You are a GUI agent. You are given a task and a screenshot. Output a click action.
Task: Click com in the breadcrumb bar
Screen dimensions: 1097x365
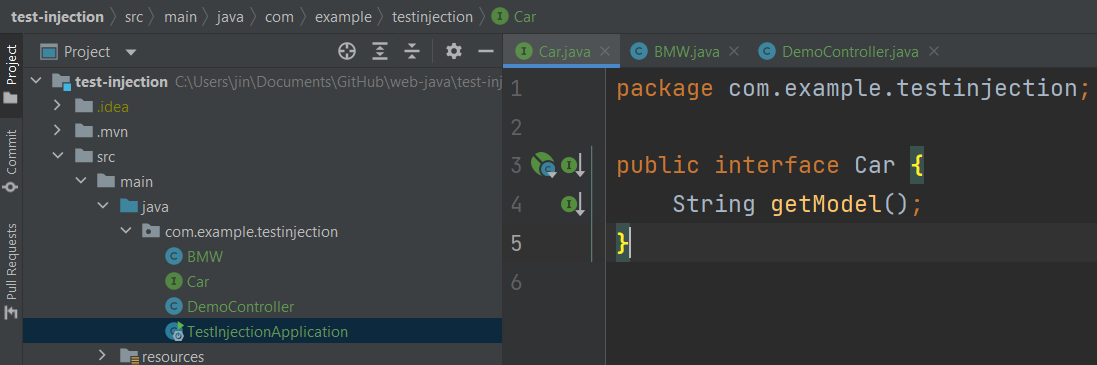[279, 17]
